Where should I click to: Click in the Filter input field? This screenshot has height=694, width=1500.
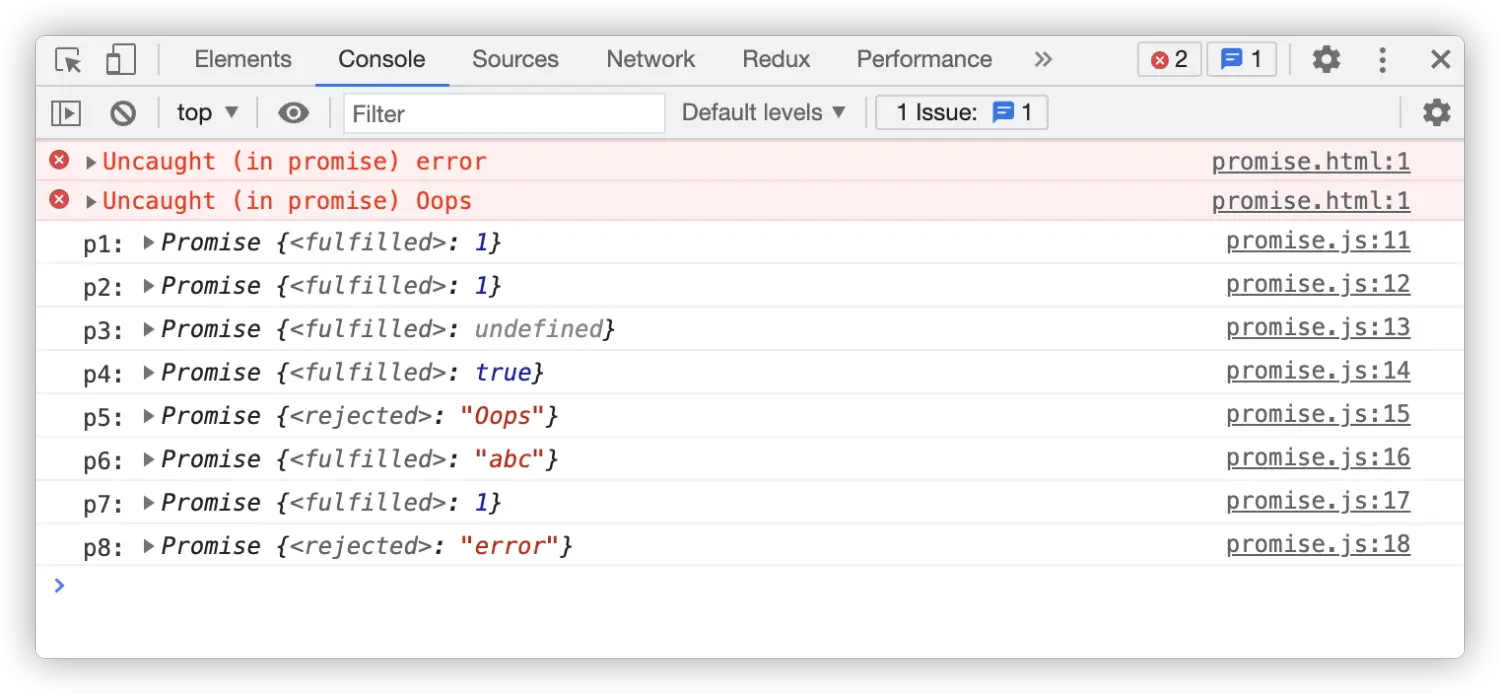click(504, 113)
